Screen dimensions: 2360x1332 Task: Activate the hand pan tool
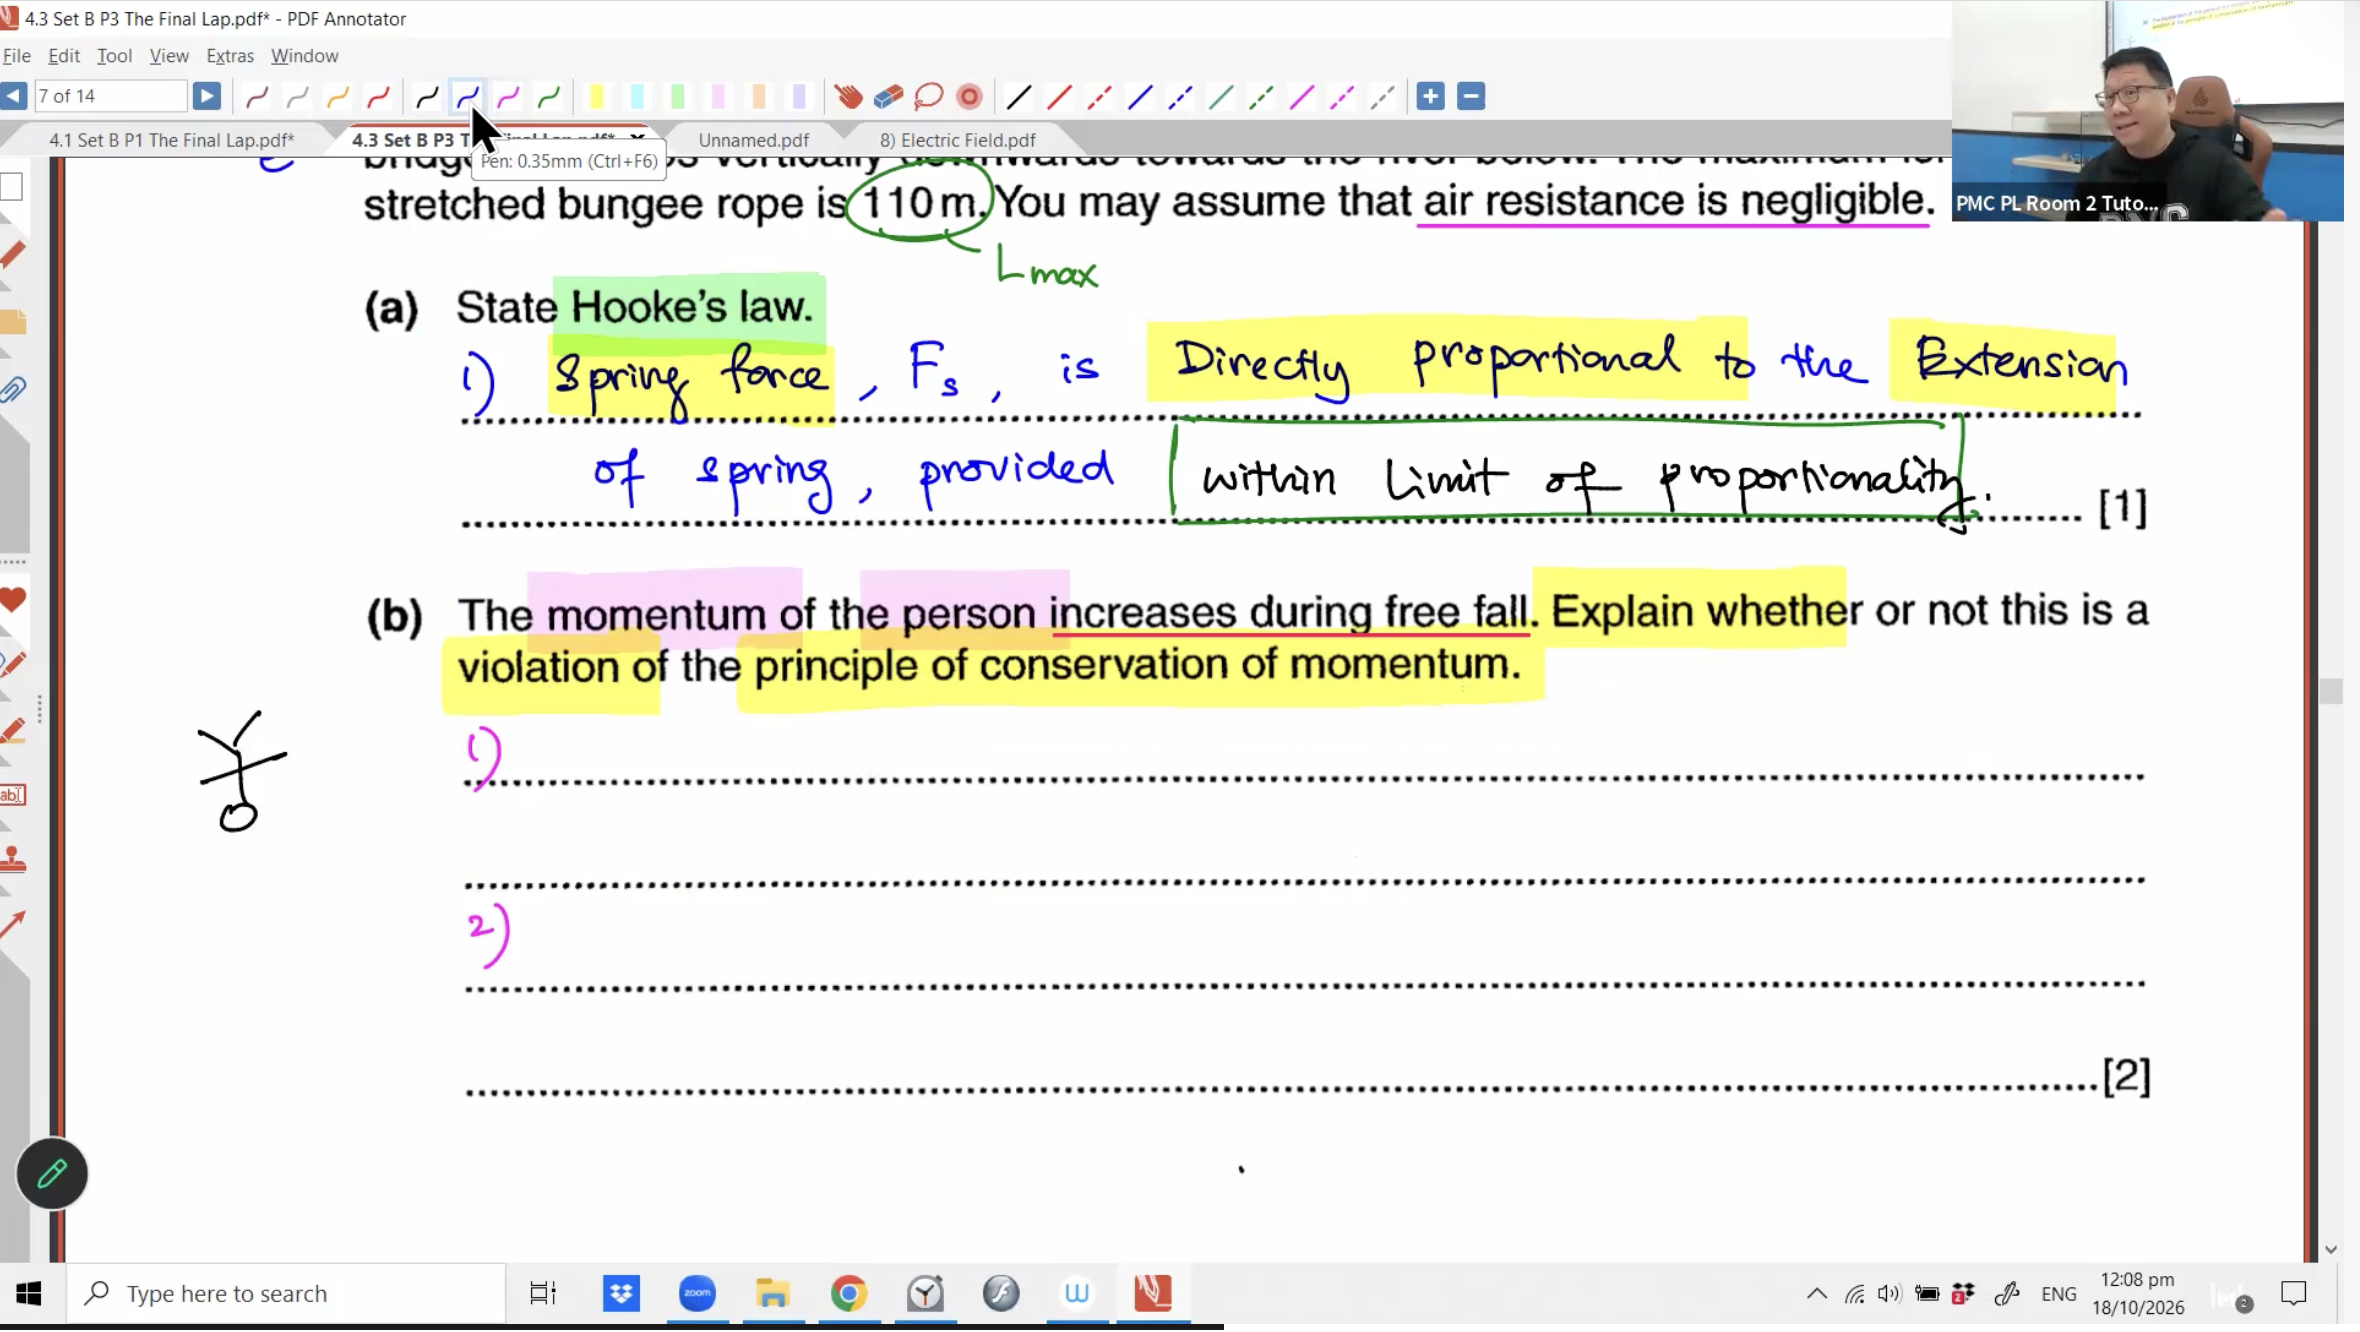click(848, 97)
